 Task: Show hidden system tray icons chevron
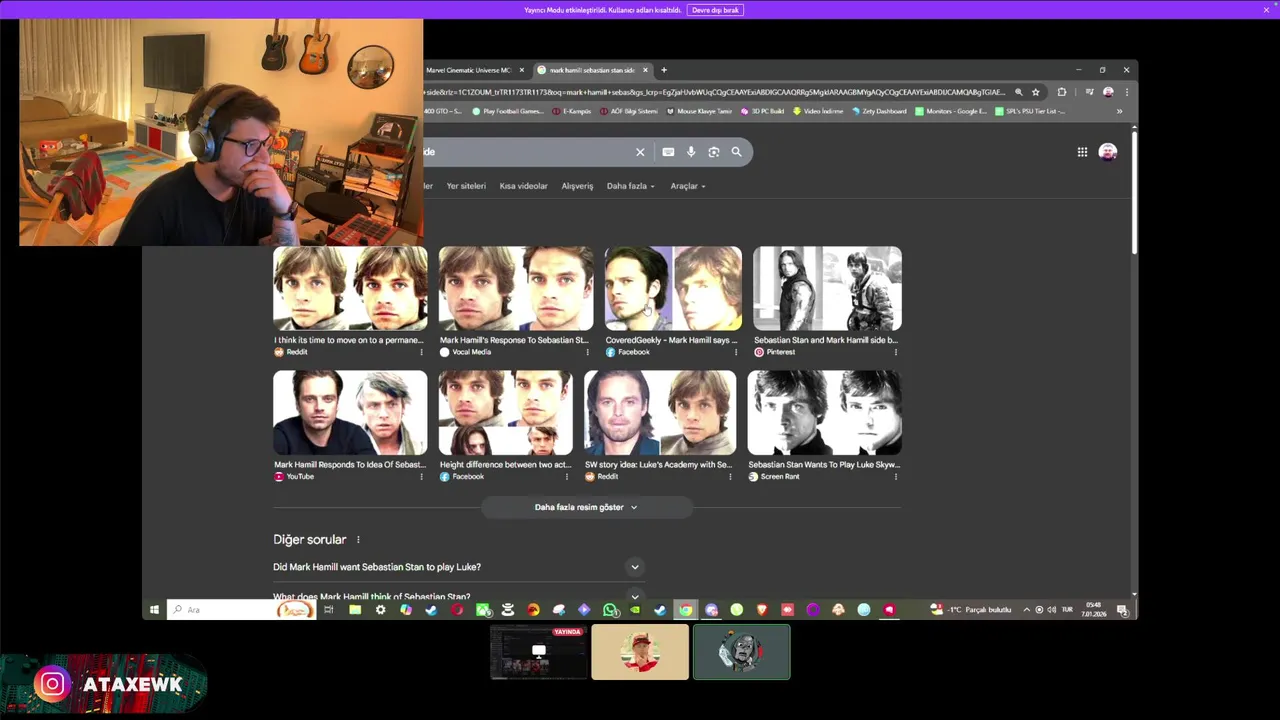coord(1026,609)
